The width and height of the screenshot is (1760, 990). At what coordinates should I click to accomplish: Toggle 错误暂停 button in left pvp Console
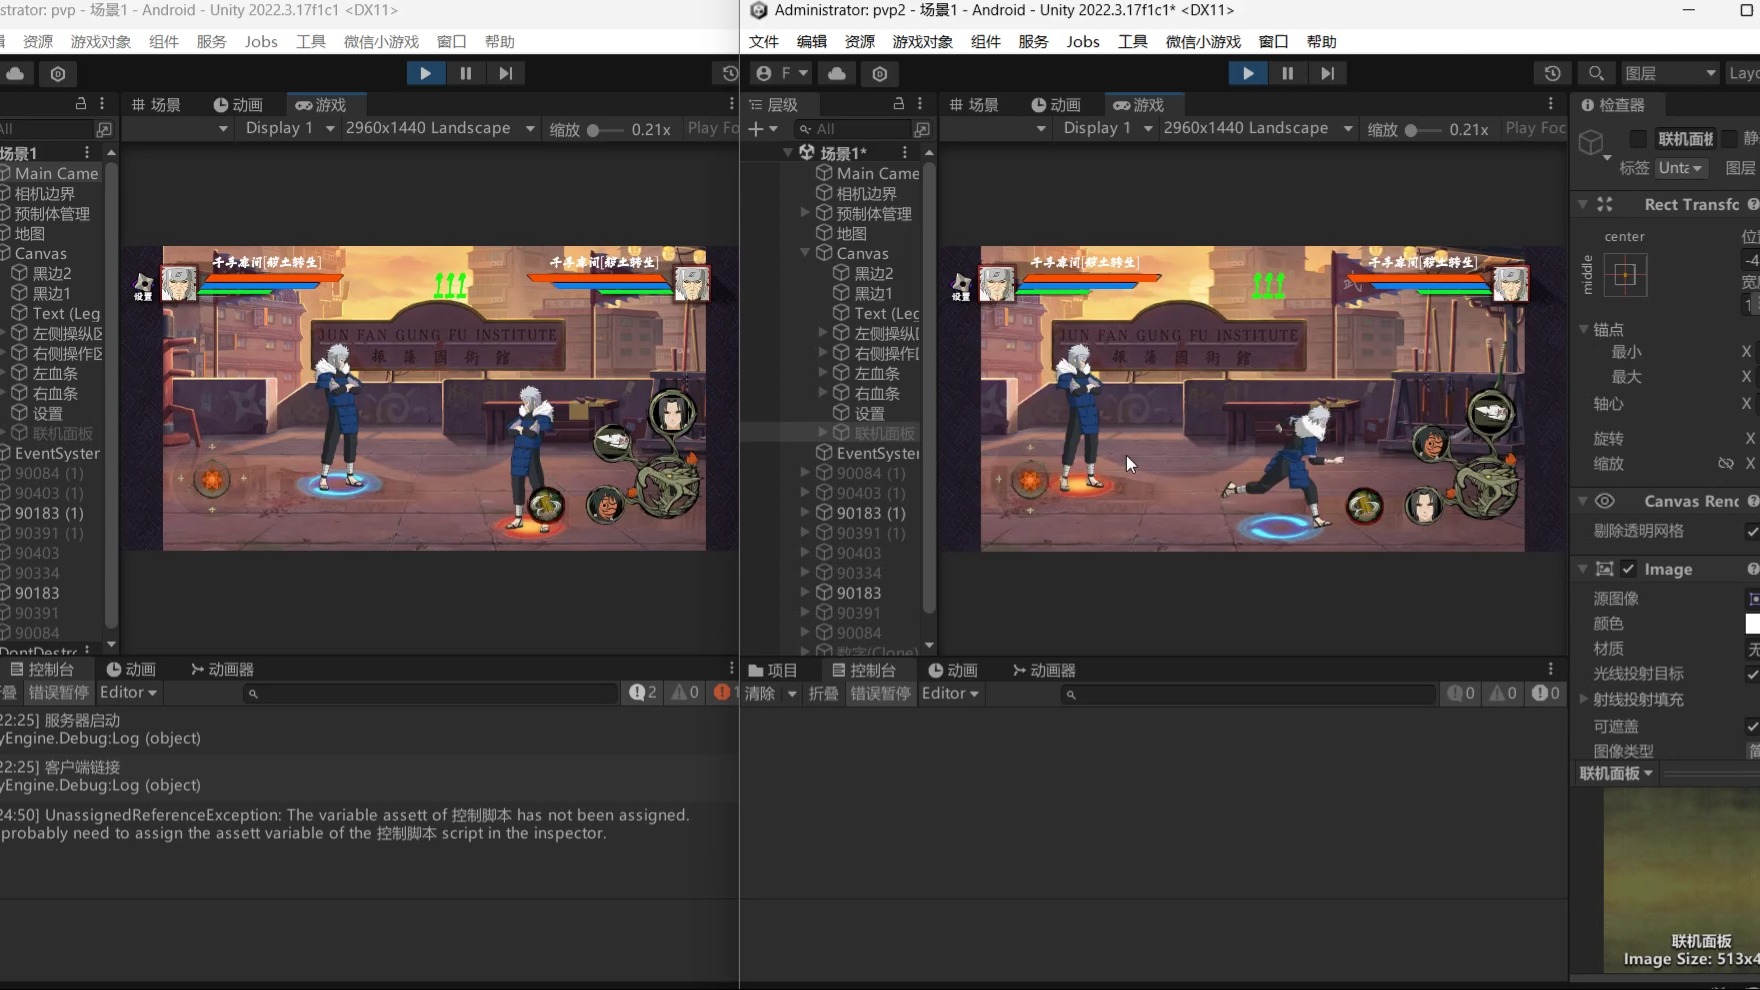[x=58, y=692]
